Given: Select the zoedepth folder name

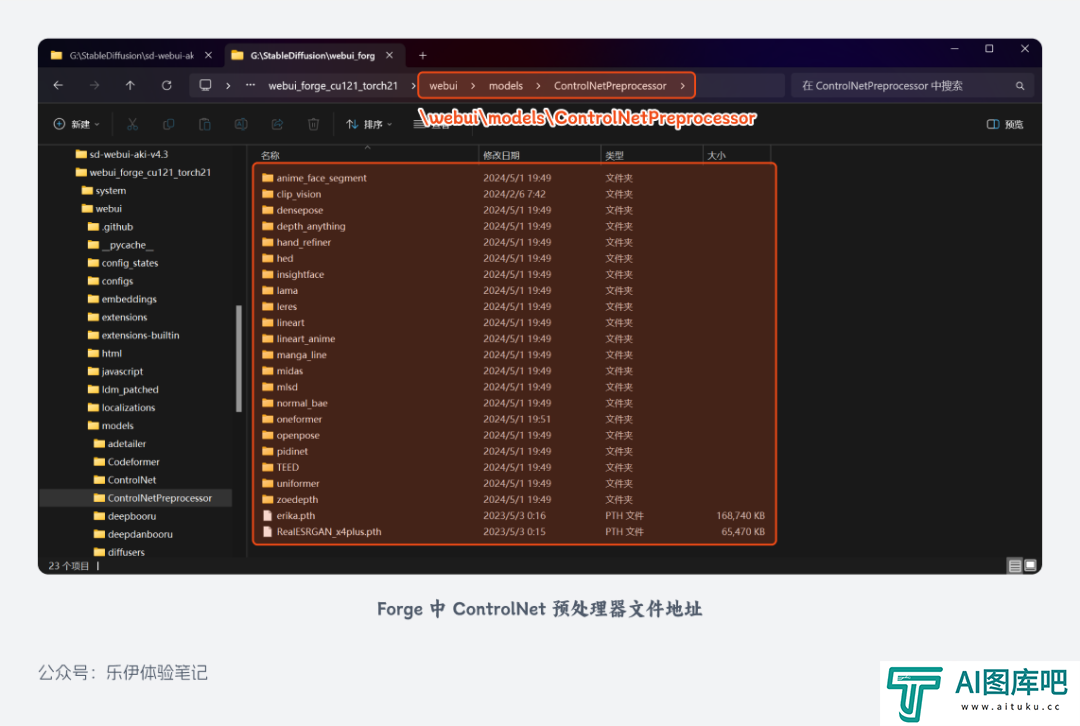Looking at the screenshot, I should [297, 499].
